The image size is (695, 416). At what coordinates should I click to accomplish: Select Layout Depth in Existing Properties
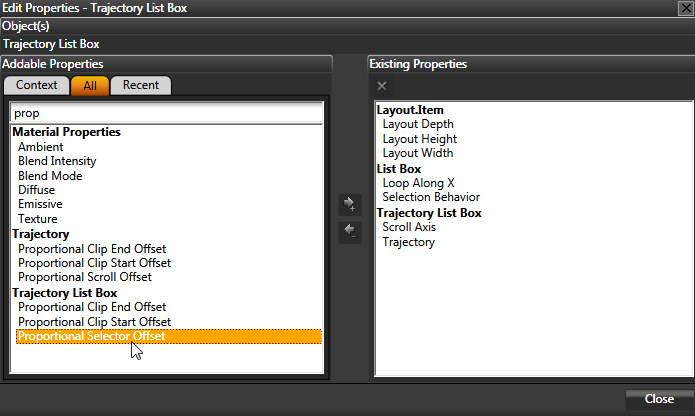click(418, 125)
